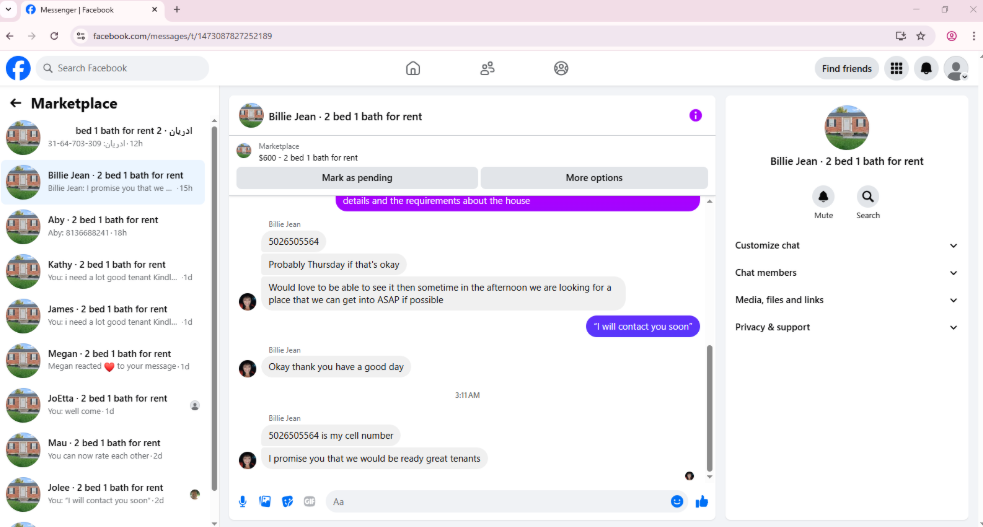Open the Facebook menu grid icon
Image resolution: width=983 pixels, height=527 pixels.
[x=896, y=68]
